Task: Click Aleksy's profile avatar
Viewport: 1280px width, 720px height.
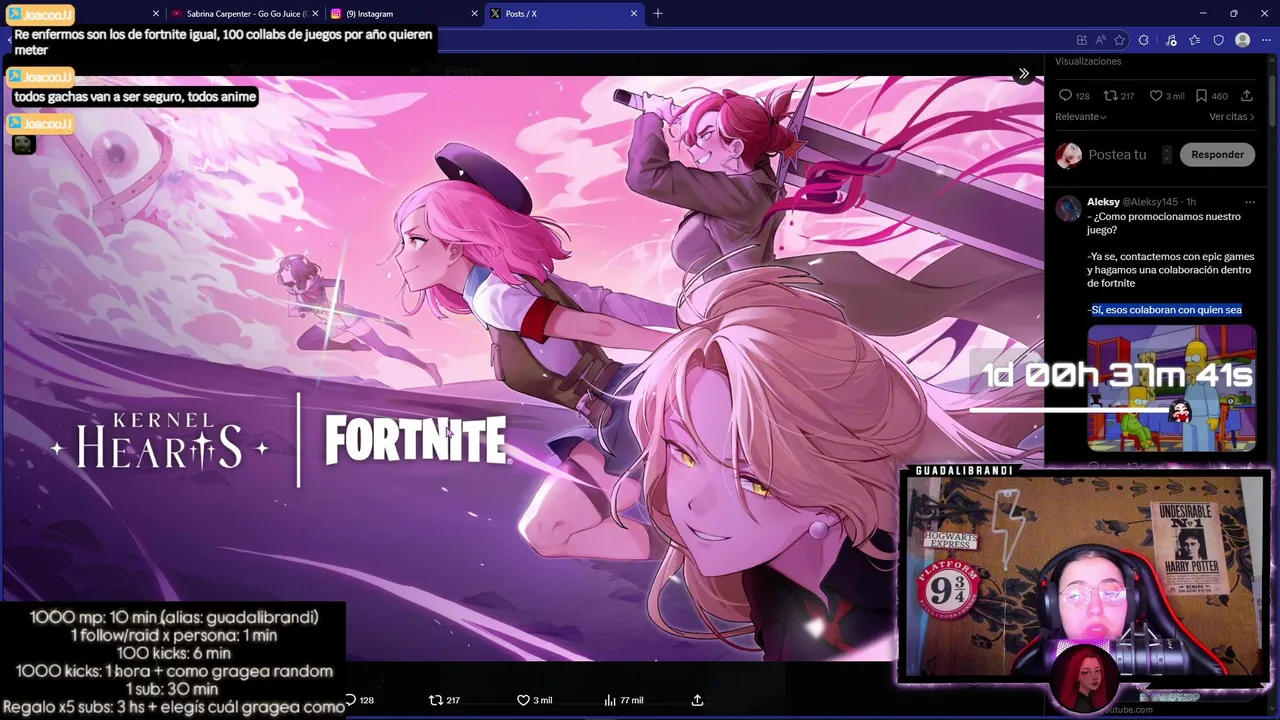Action: point(1069,208)
